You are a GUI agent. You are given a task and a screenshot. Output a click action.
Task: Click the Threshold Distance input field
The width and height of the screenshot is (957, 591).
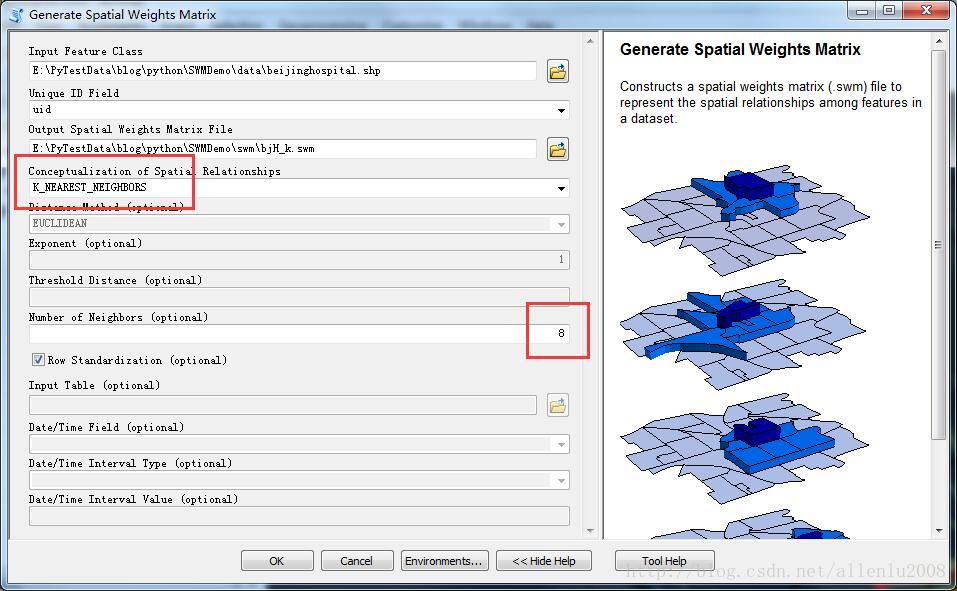[299, 297]
